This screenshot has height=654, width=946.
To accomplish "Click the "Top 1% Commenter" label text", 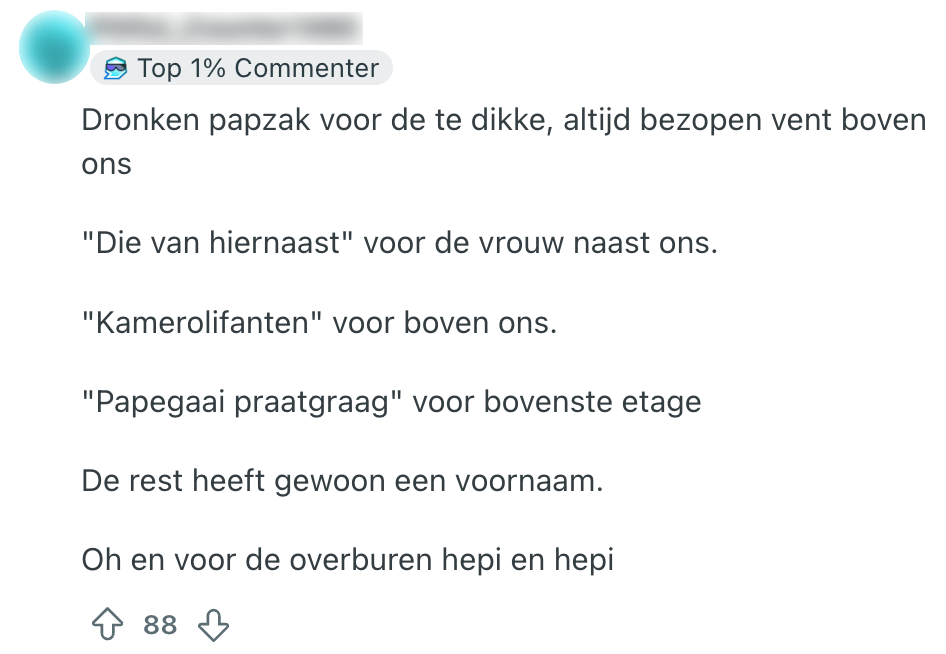I will tap(258, 69).
